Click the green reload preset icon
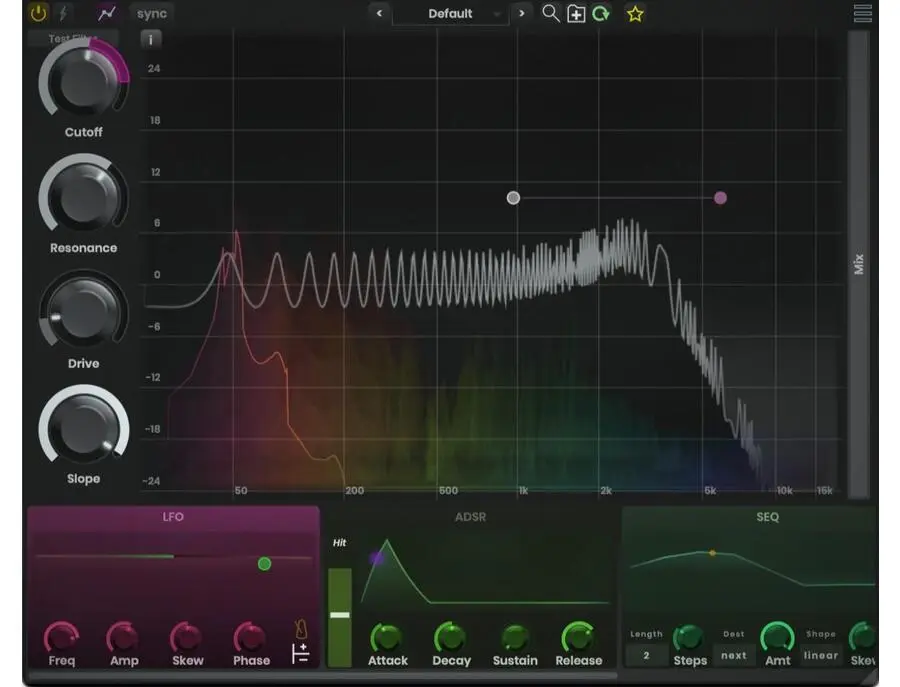The height and width of the screenshot is (687, 900). click(x=600, y=13)
